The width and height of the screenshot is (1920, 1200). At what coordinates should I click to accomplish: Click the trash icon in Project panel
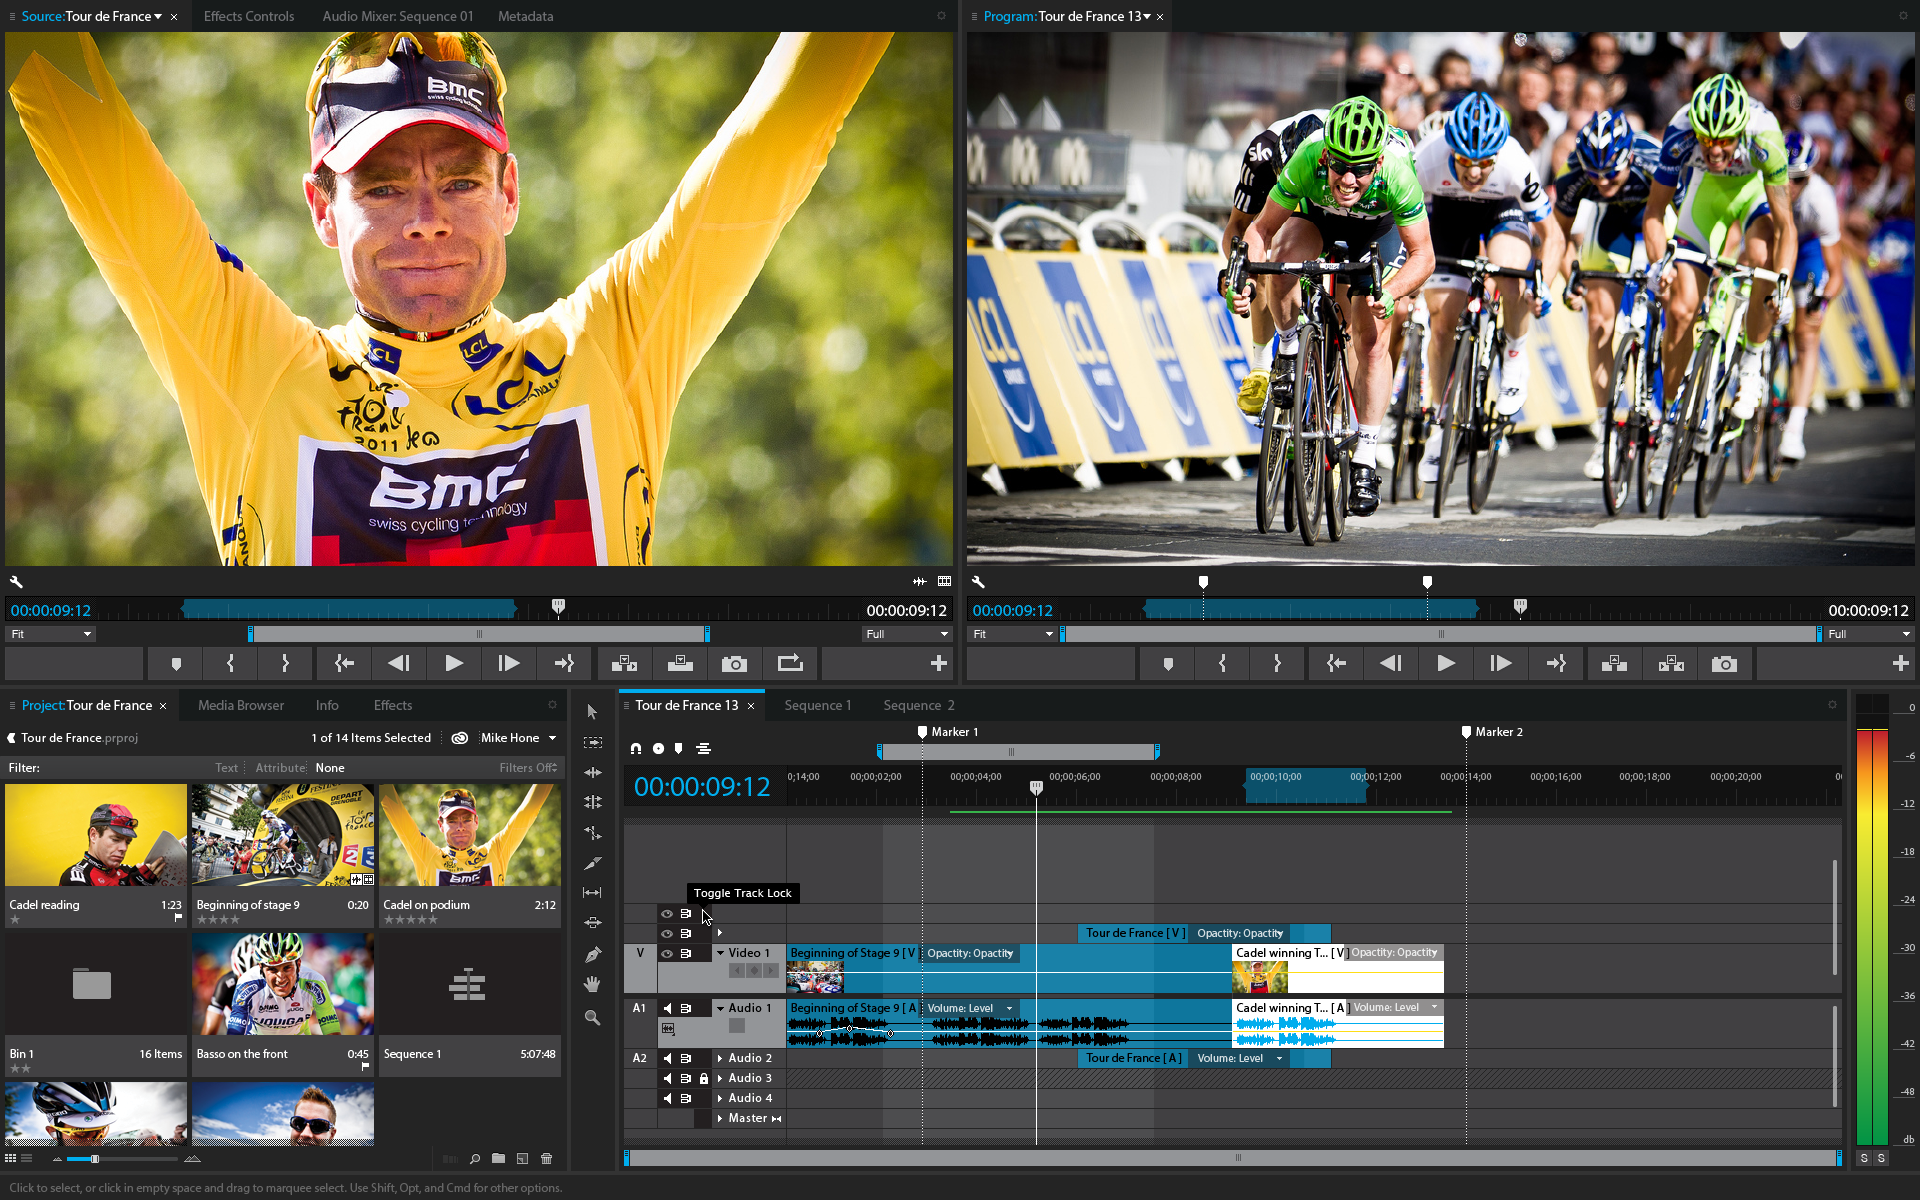tap(547, 1159)
